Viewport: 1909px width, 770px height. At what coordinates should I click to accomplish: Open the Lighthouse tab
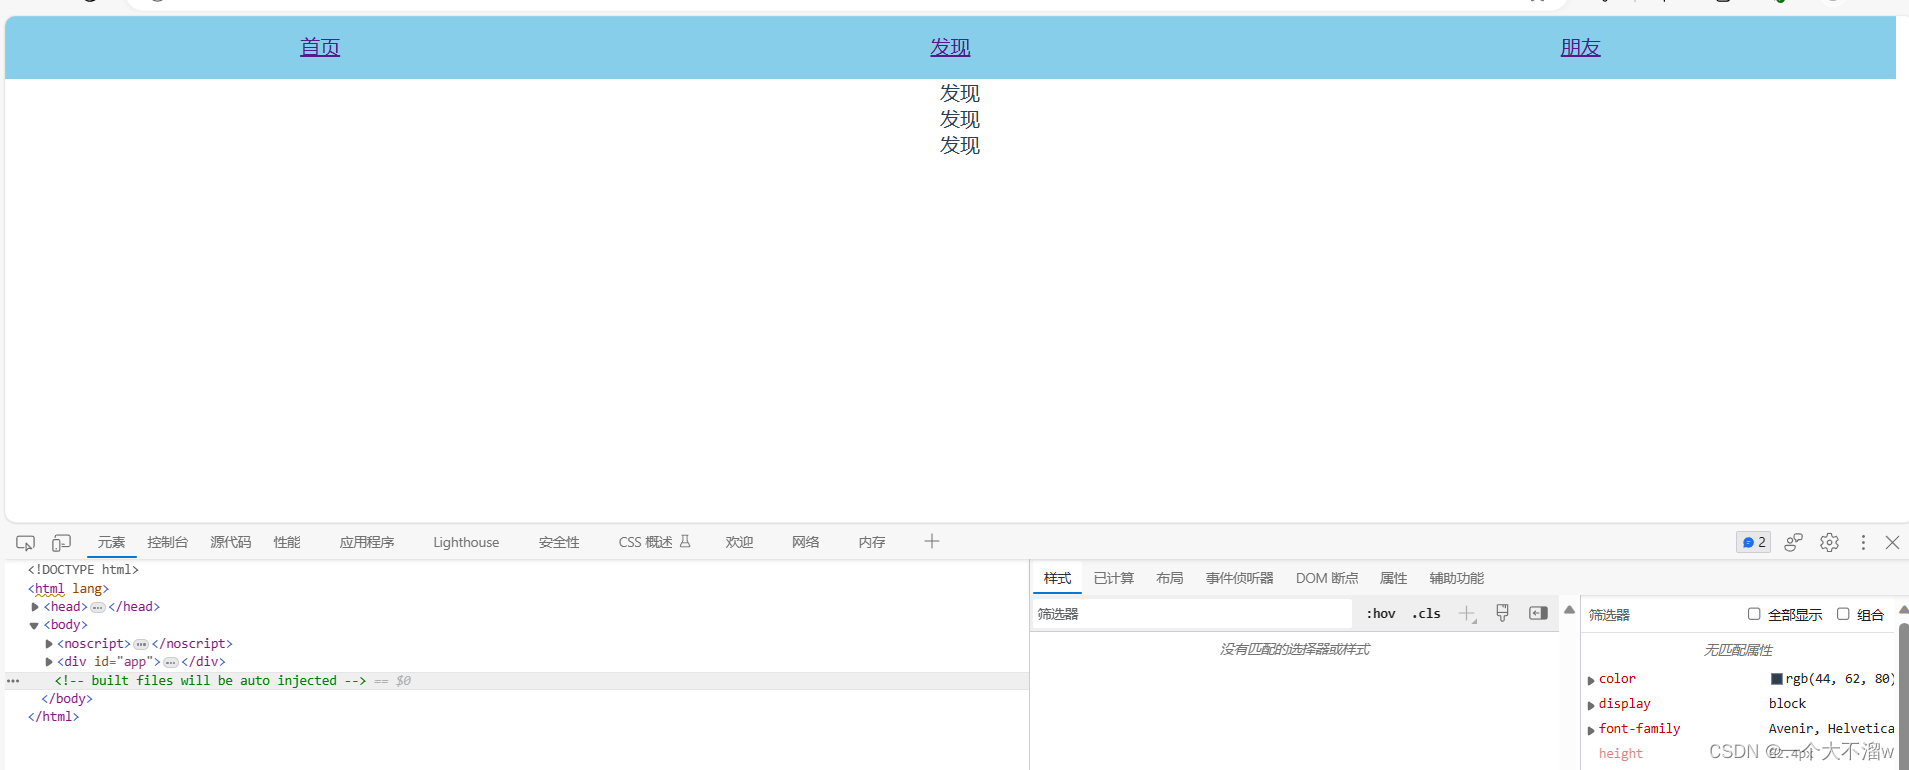click(x=466, y=542)
